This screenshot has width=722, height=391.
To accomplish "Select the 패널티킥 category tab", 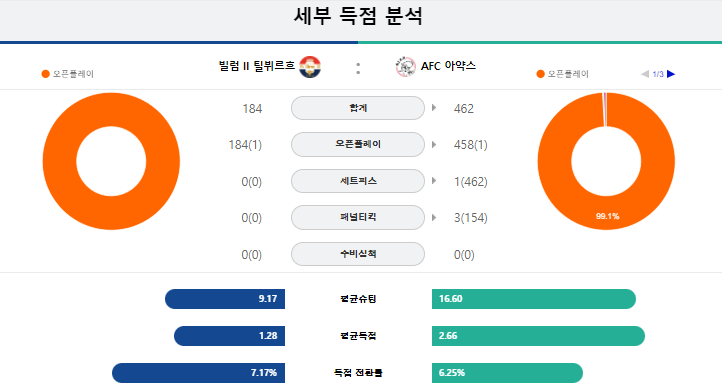I will 358,217.
